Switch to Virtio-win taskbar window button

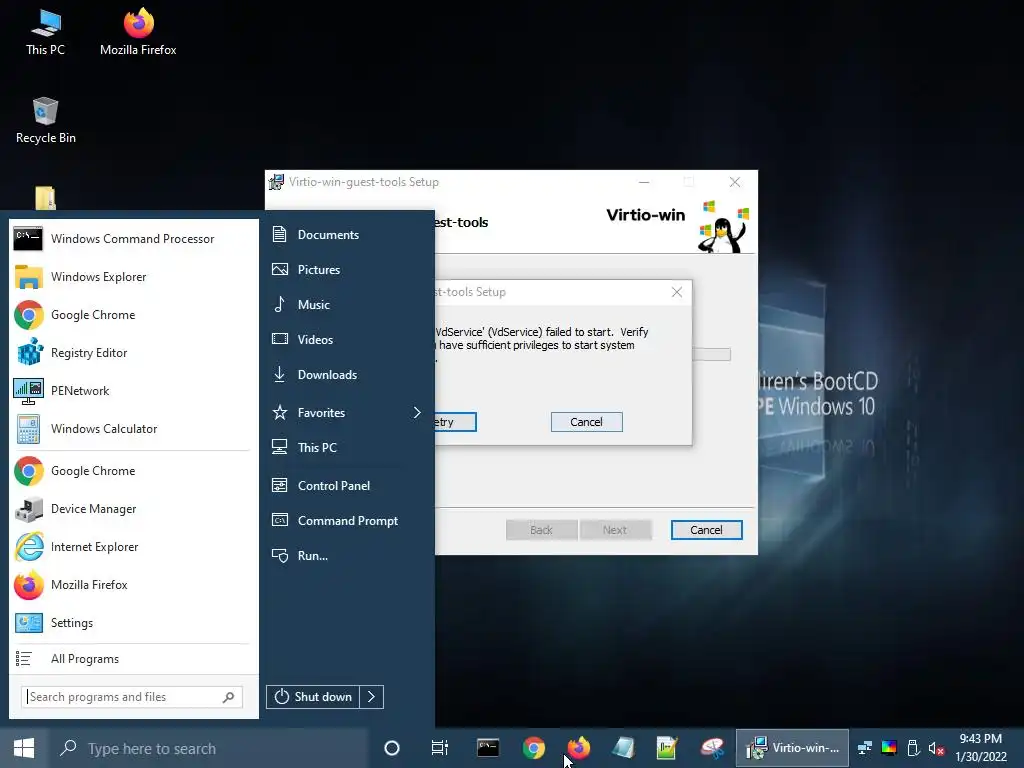pyautogui.click(x=793, y=748)
